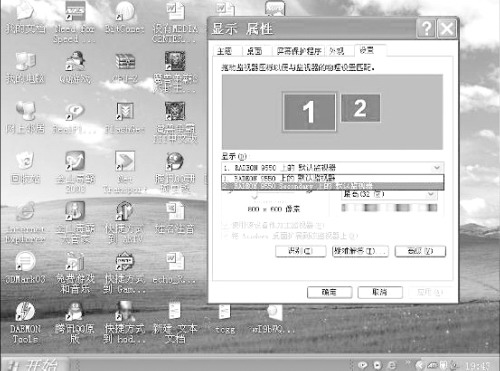Open the 开始 Start menu
Image resolution: width=500 pixels, height=371 pixels.
click(x=34, y=365)
